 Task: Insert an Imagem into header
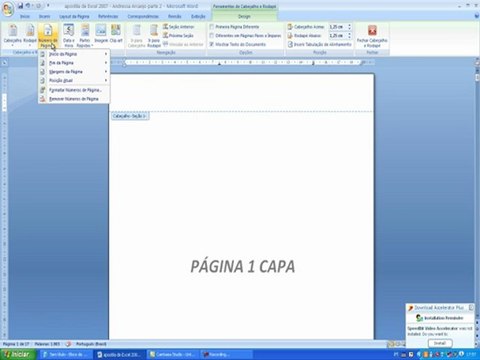101,34
